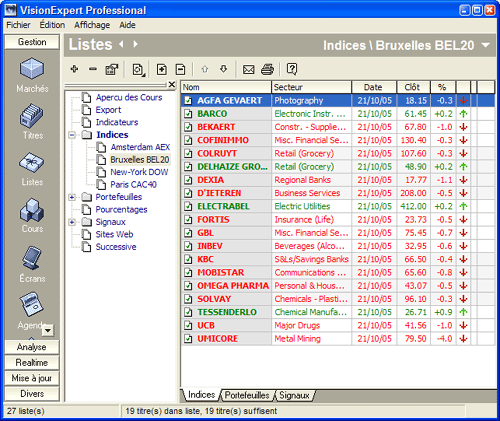The height and width of the screenshot is (421, 500).
Task: Move item down with the arrow icon
Action: pyautogui.click(x=223, y=69)
